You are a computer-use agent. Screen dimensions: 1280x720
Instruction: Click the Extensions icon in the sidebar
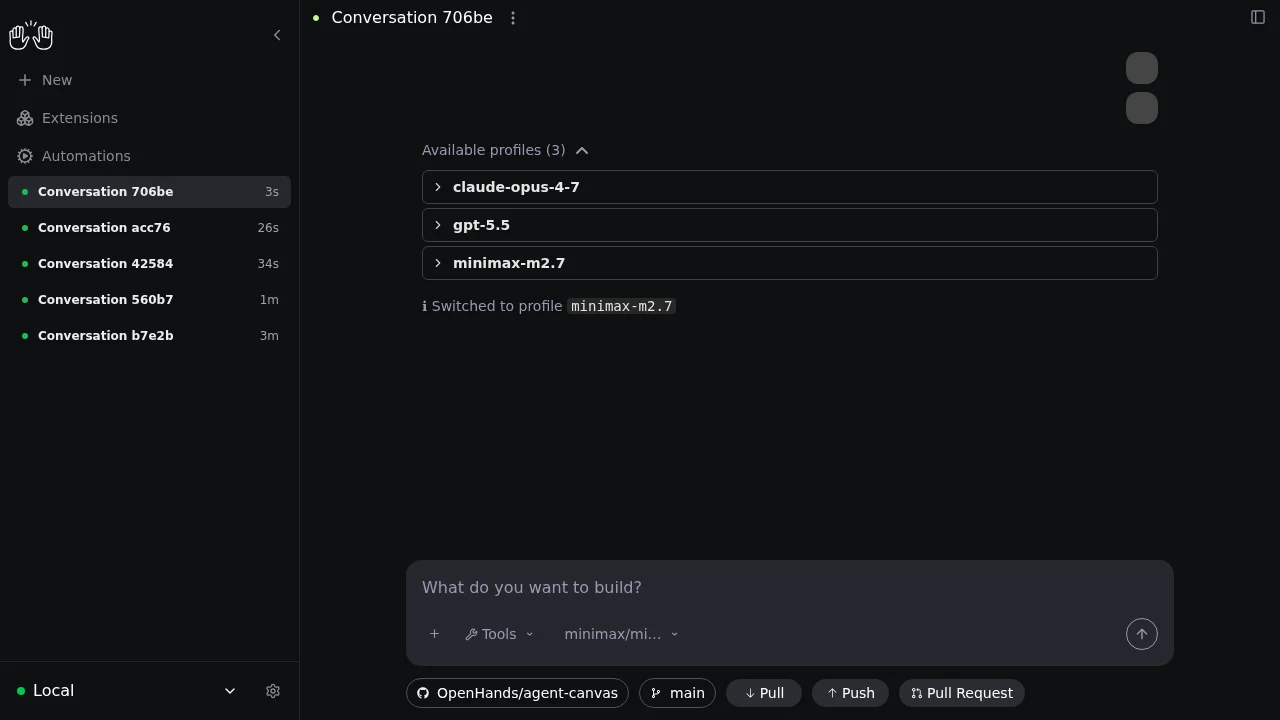[25, 118]
